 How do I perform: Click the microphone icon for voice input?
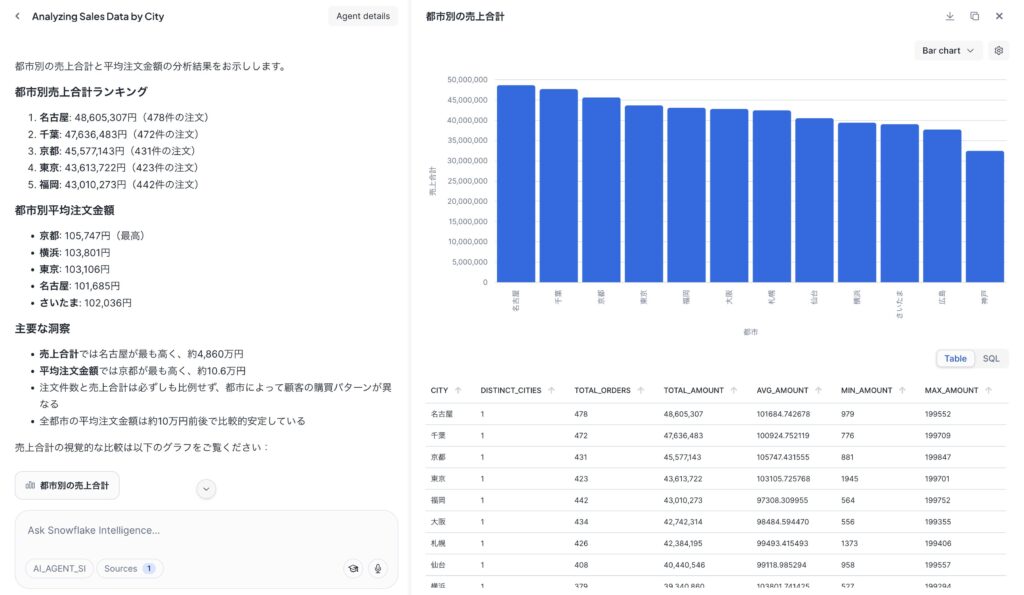point(378,568)
